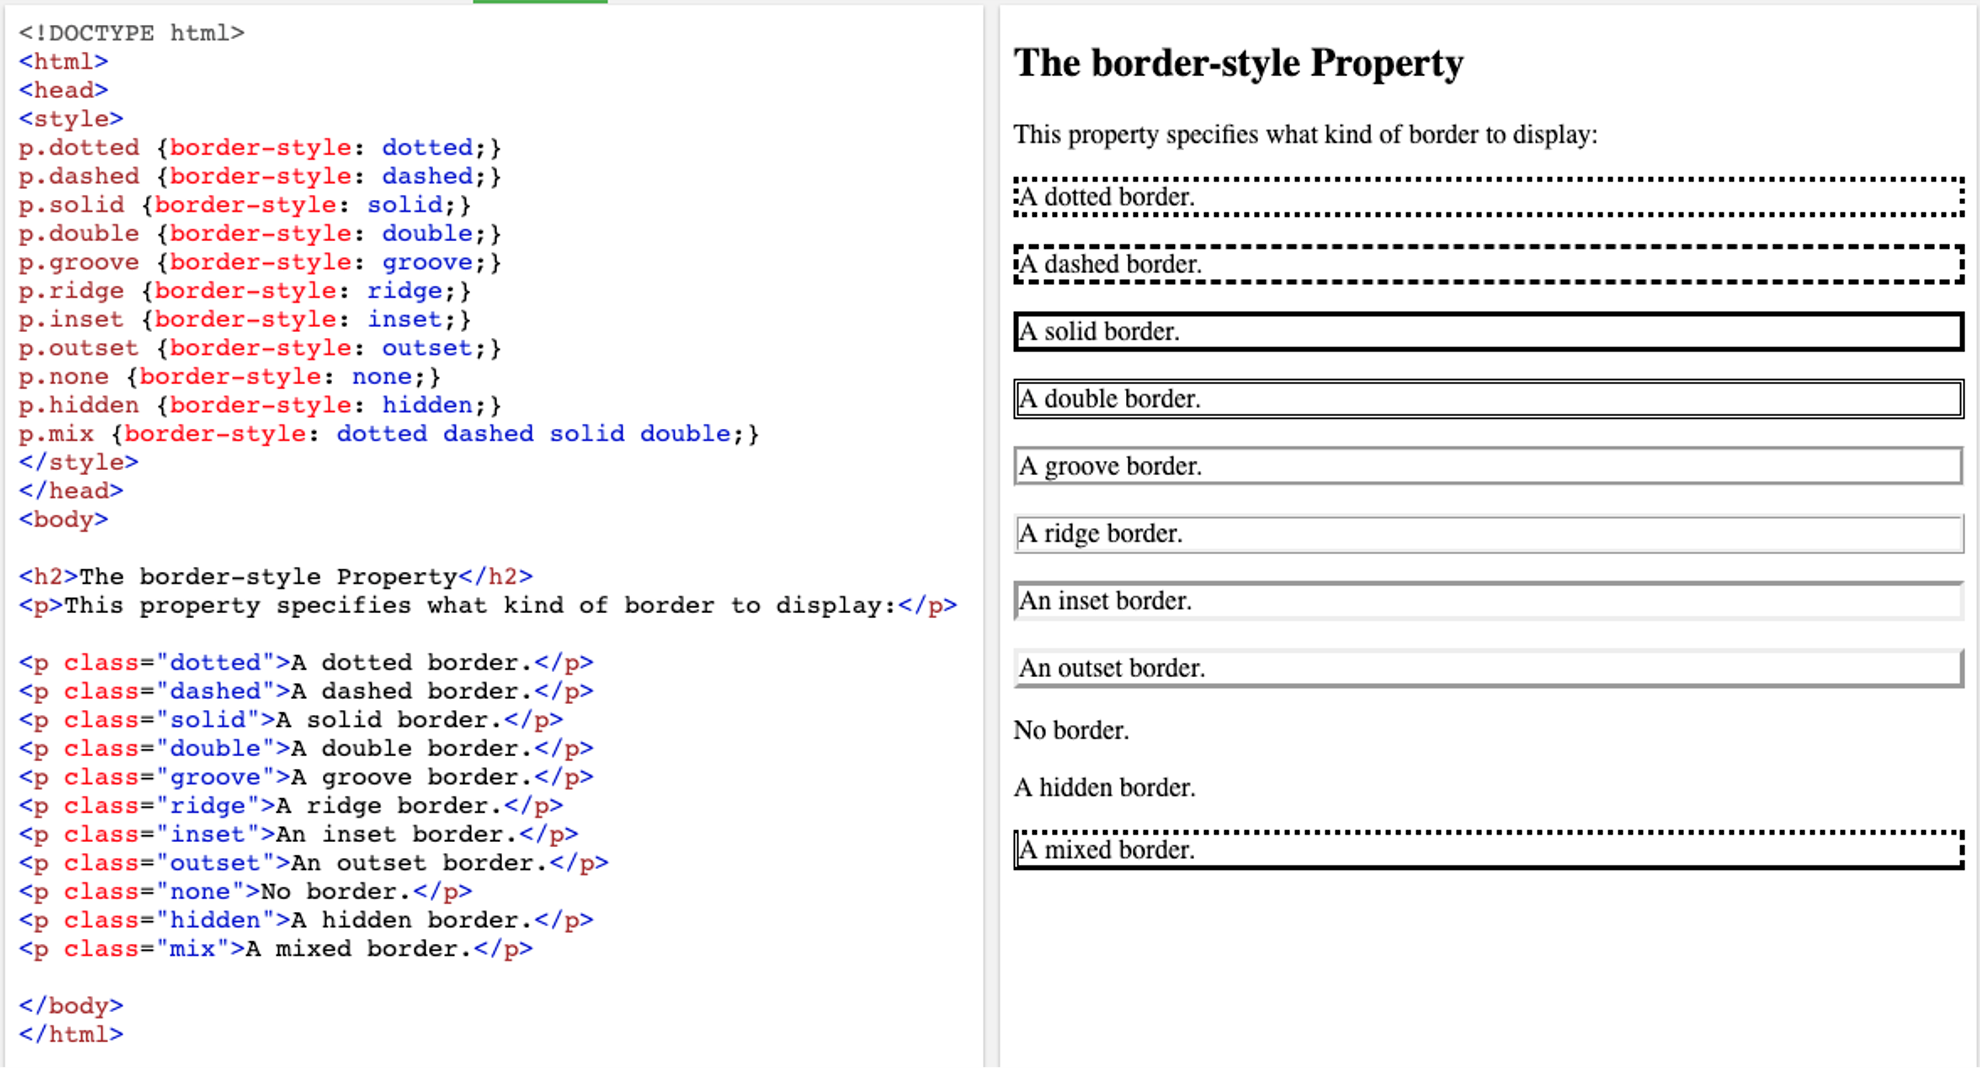This screenshot has width=1980, height=1068.
Task: Click the closing </body> tag
Action: tap(71, 1006)
